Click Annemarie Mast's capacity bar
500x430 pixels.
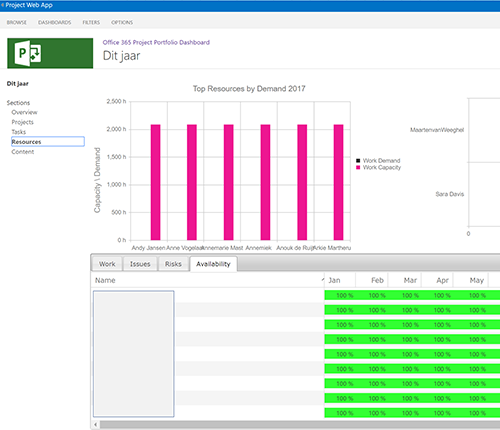pos(228,182)
